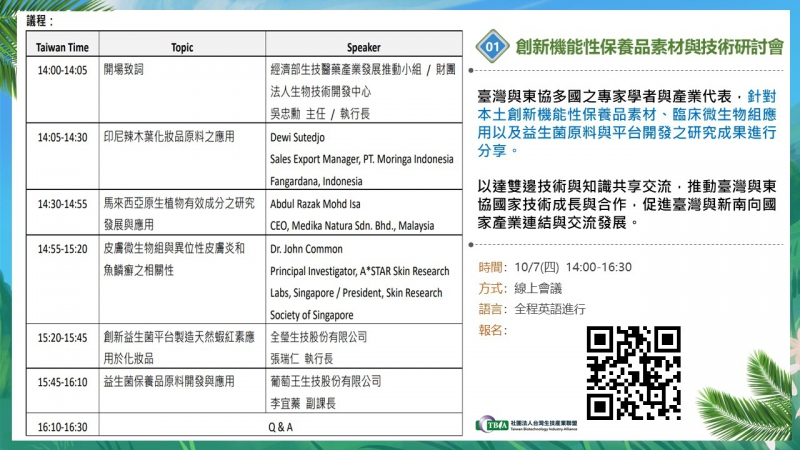Click the 時間 10/7 date and time line
The width and height of the screenshot is (800, 450).
click(554, 267)
